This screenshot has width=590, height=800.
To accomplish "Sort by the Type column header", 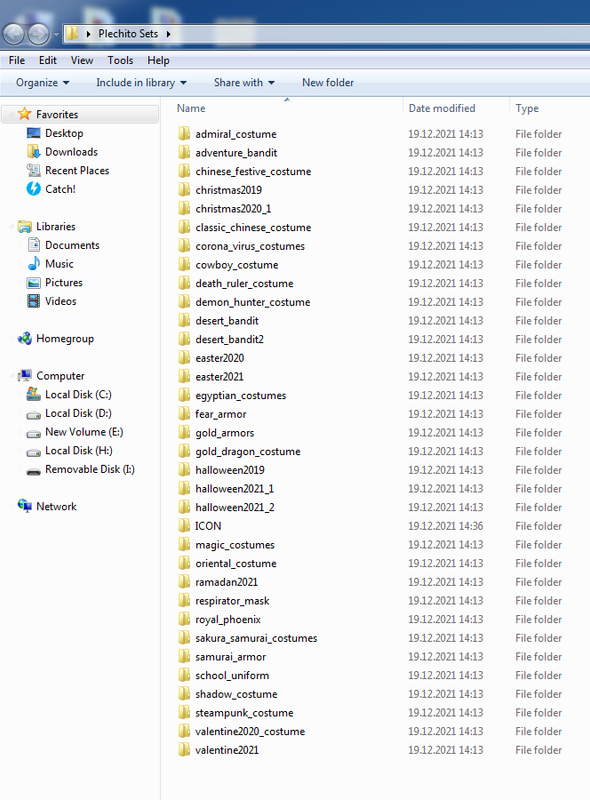I will pos(527,108).
